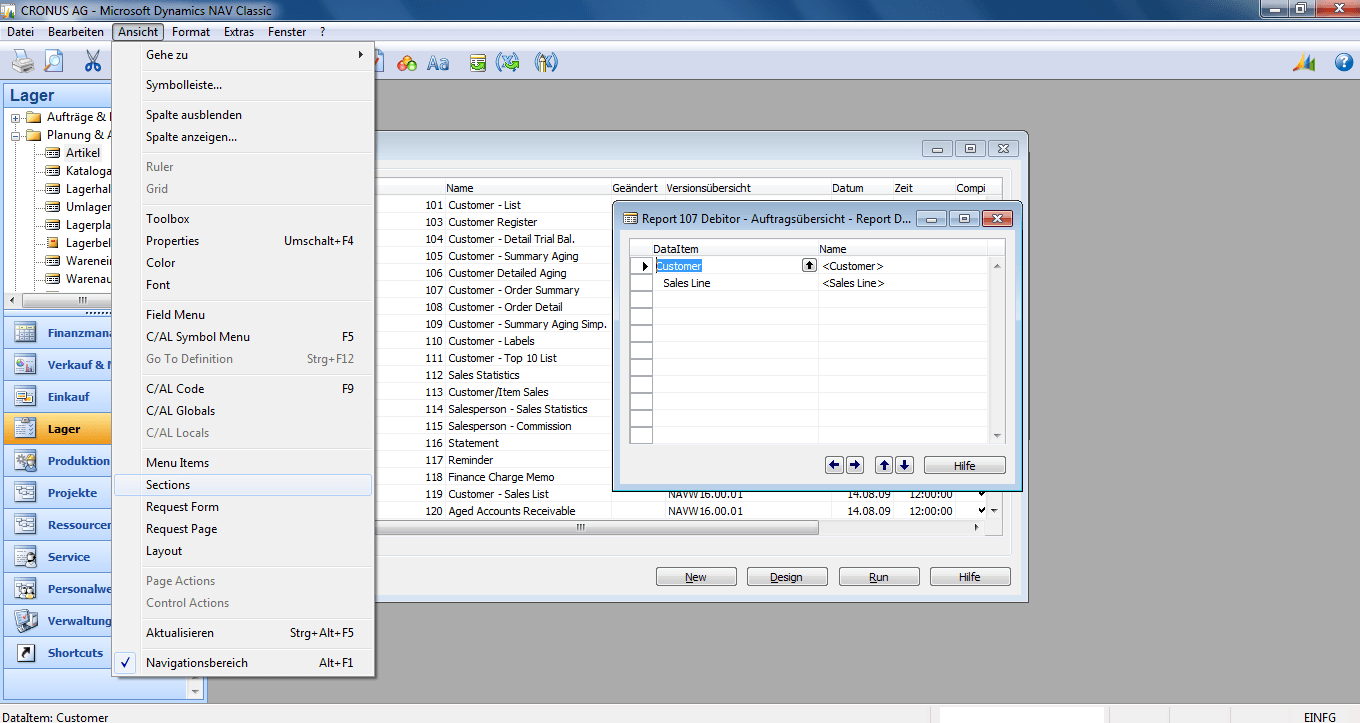Open the Format menu
The image size is (1360, 723).
pyautogui.click(x=191, y=32)
